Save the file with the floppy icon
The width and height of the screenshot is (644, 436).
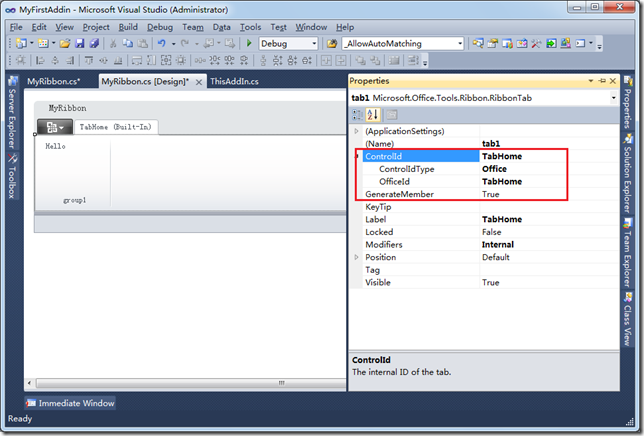coord(80,43)
